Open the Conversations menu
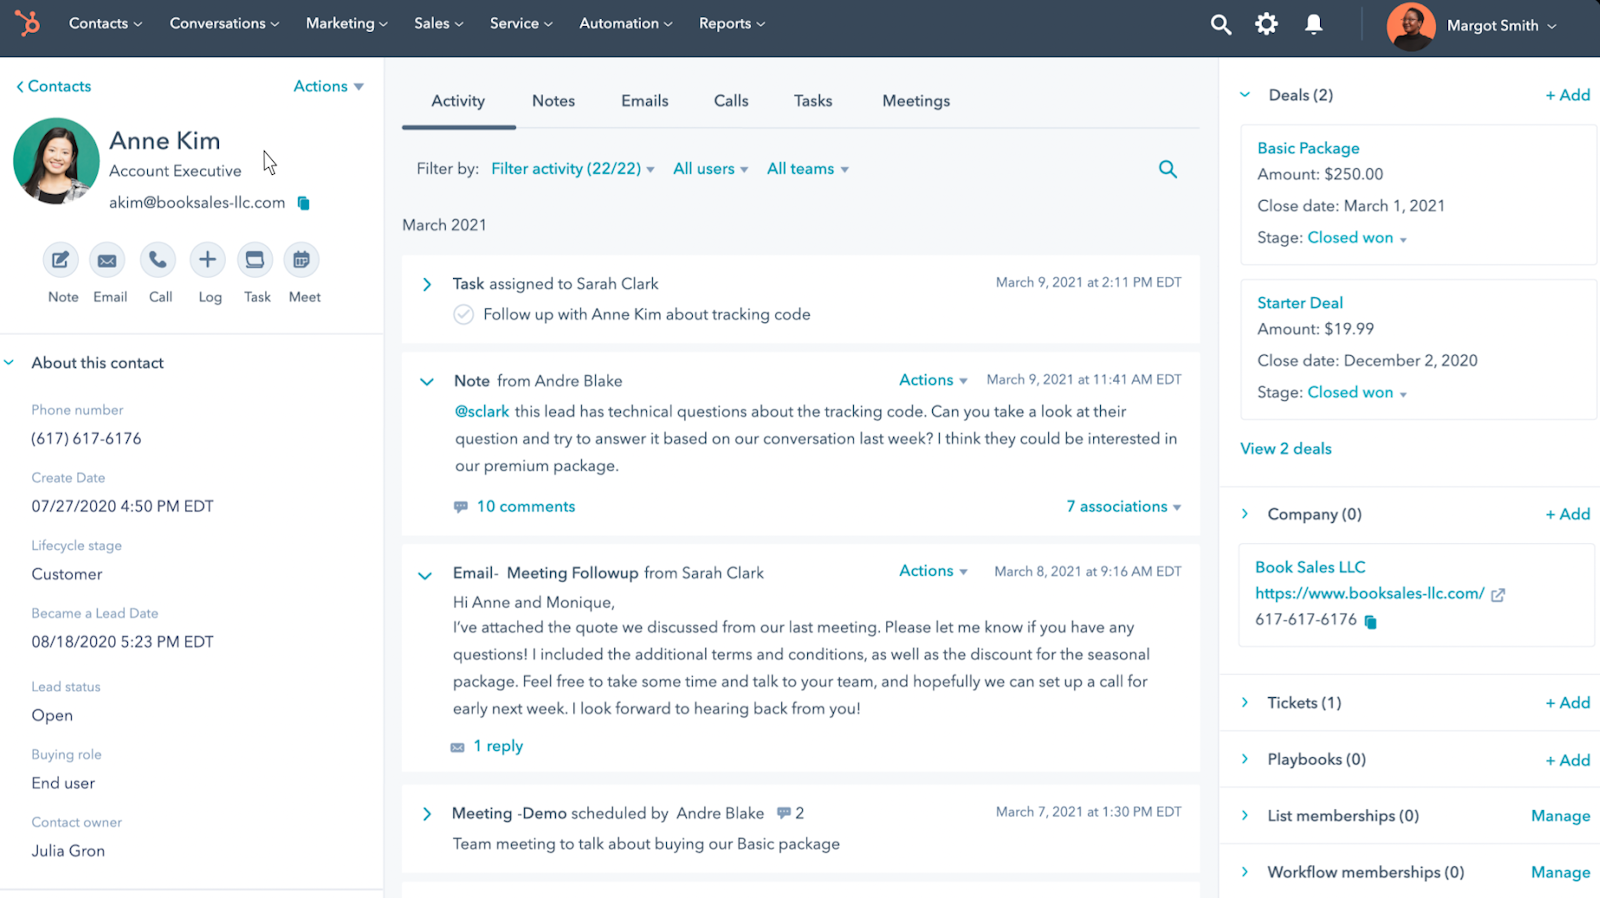 tap(224, 23)
